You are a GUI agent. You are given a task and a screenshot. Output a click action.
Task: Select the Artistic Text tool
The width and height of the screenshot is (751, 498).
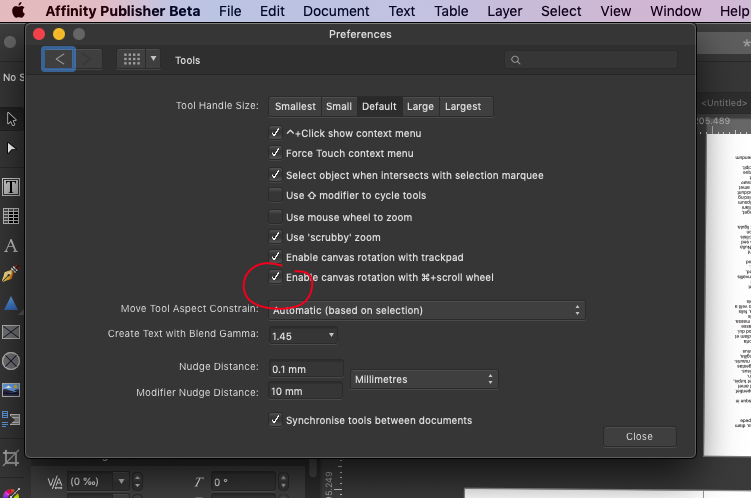pos(11,246)
